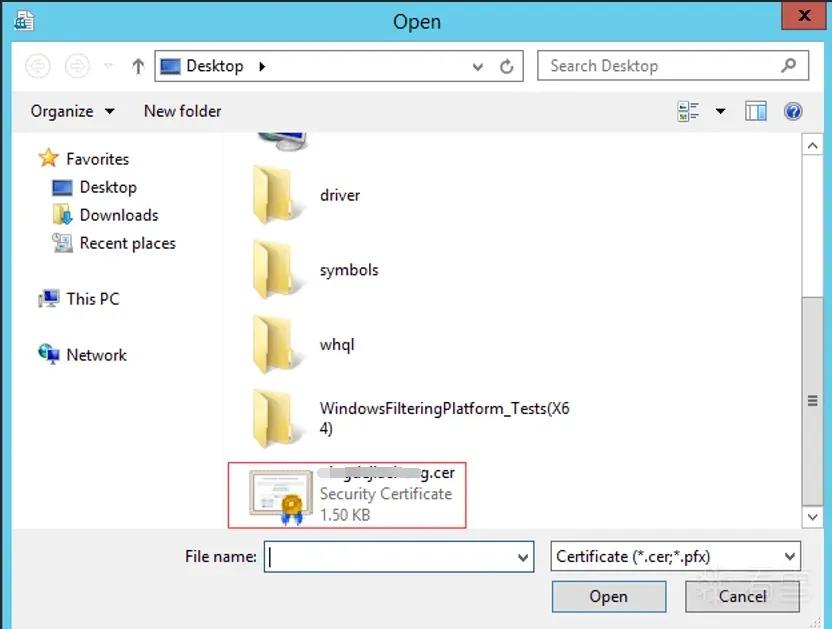Click the Change your view icon
The image size is (832, 629).
[x=688, y=111]
